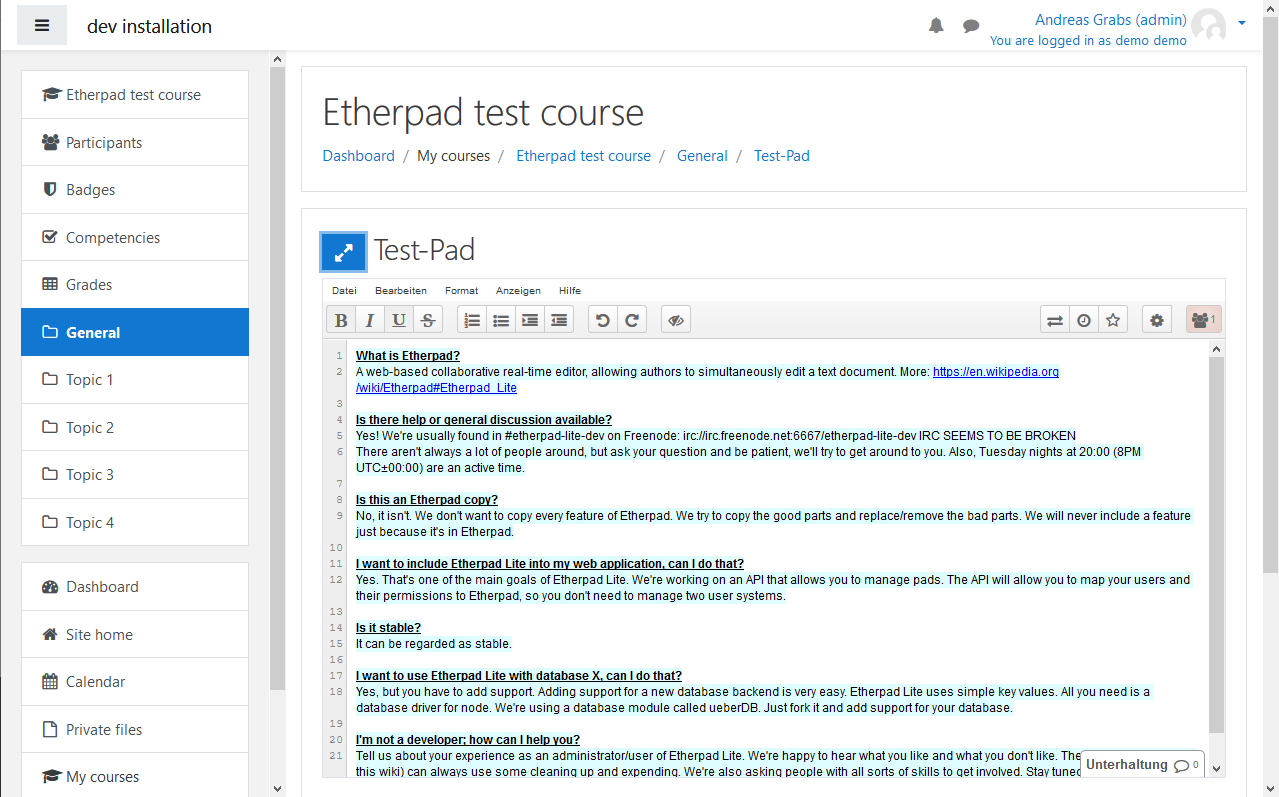
Task: Go to Dashboard in the sidebar
Action: [135, 587]
